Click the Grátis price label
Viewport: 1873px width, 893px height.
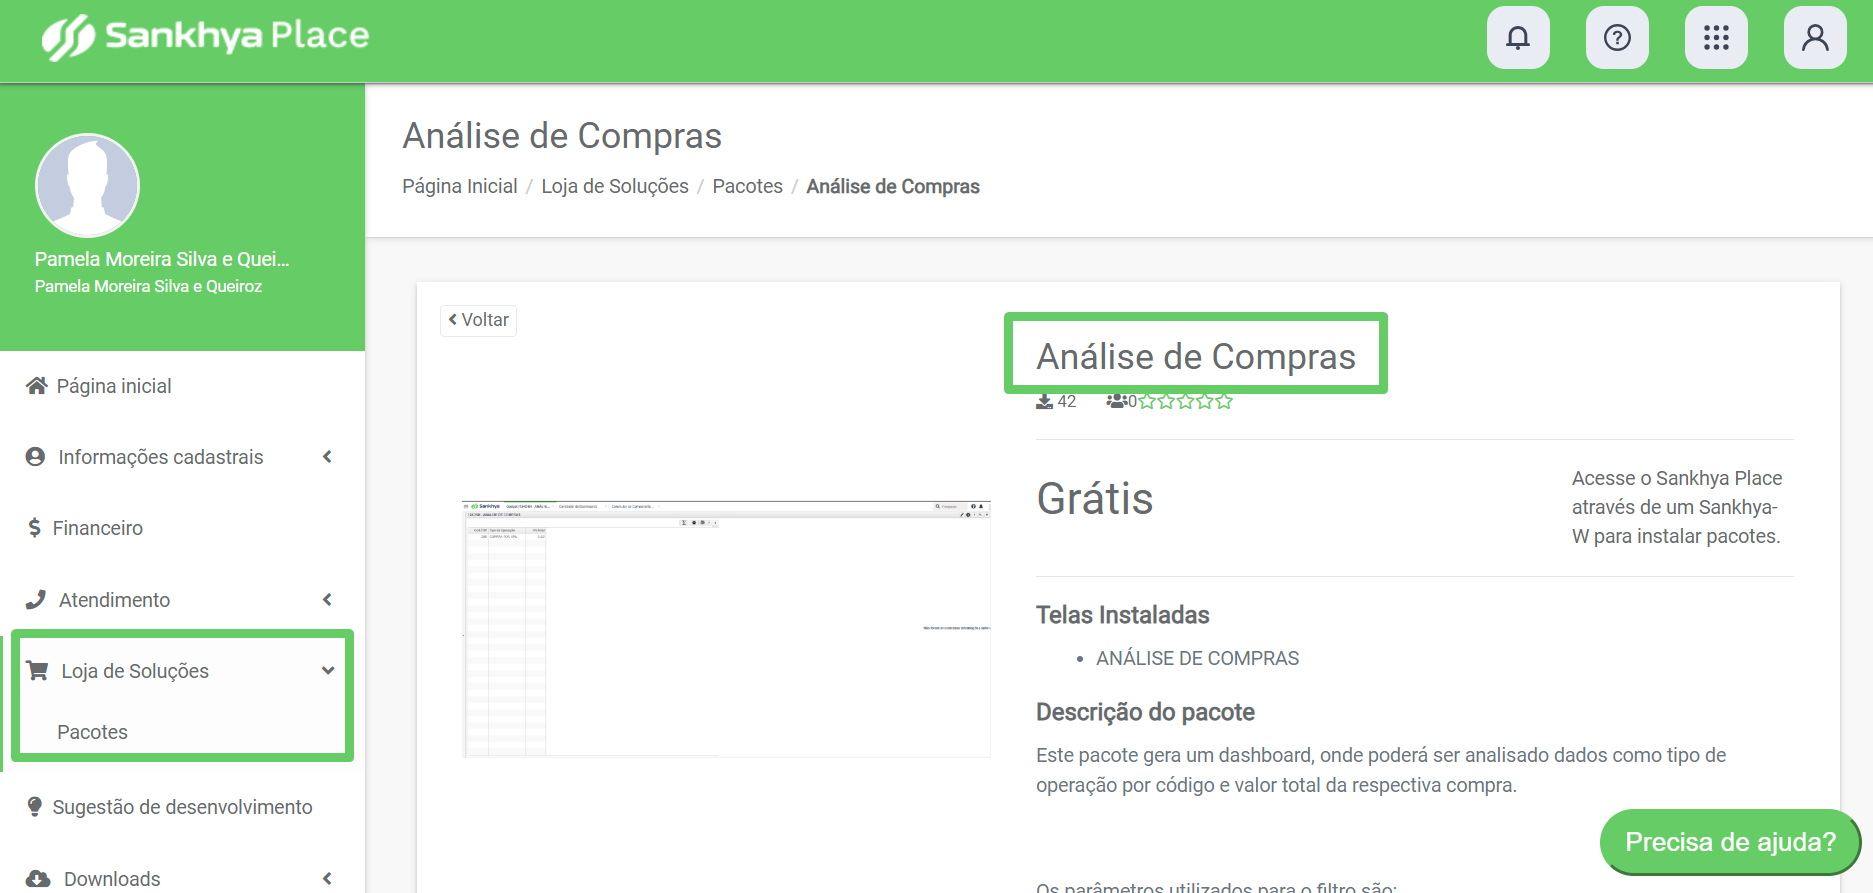click(1095, 499)
